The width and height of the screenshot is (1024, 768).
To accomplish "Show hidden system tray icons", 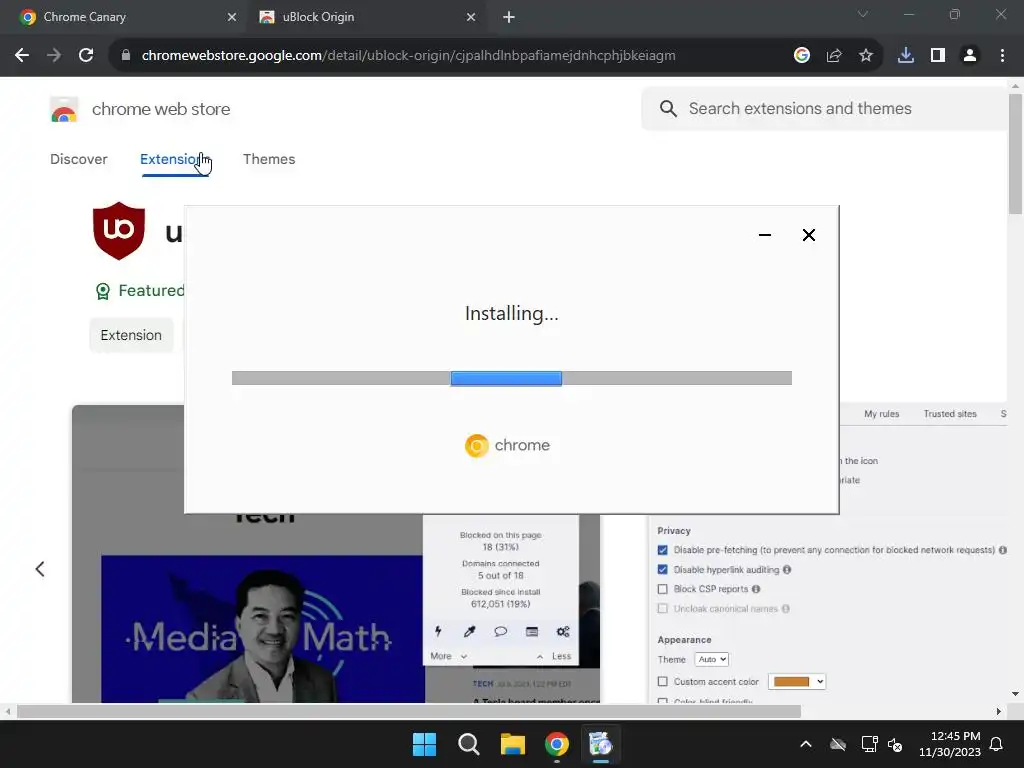I will click(806, 744).
